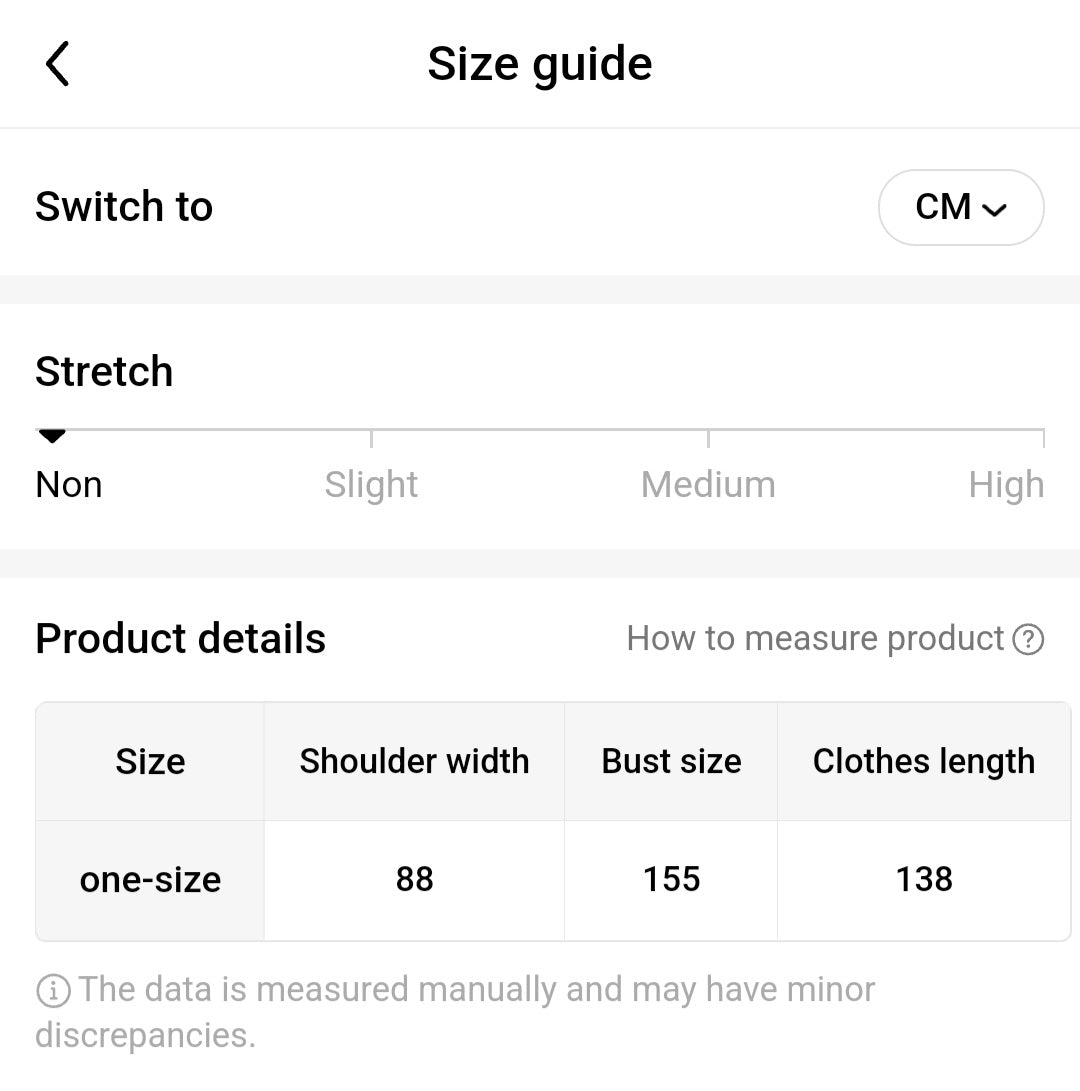
Task: Open How to measure product link
Action: point(815,639)
